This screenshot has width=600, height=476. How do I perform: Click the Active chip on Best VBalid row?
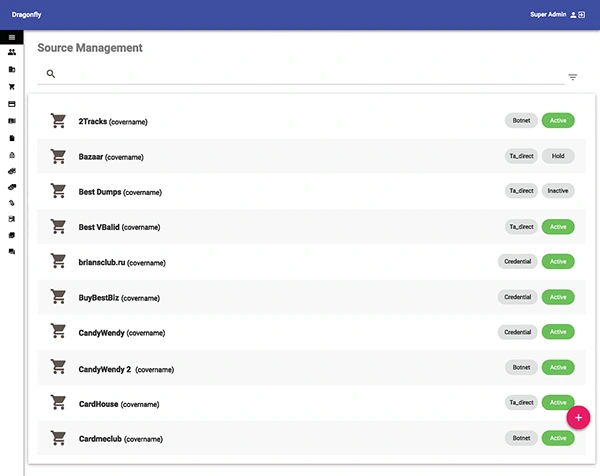(558, 227)
